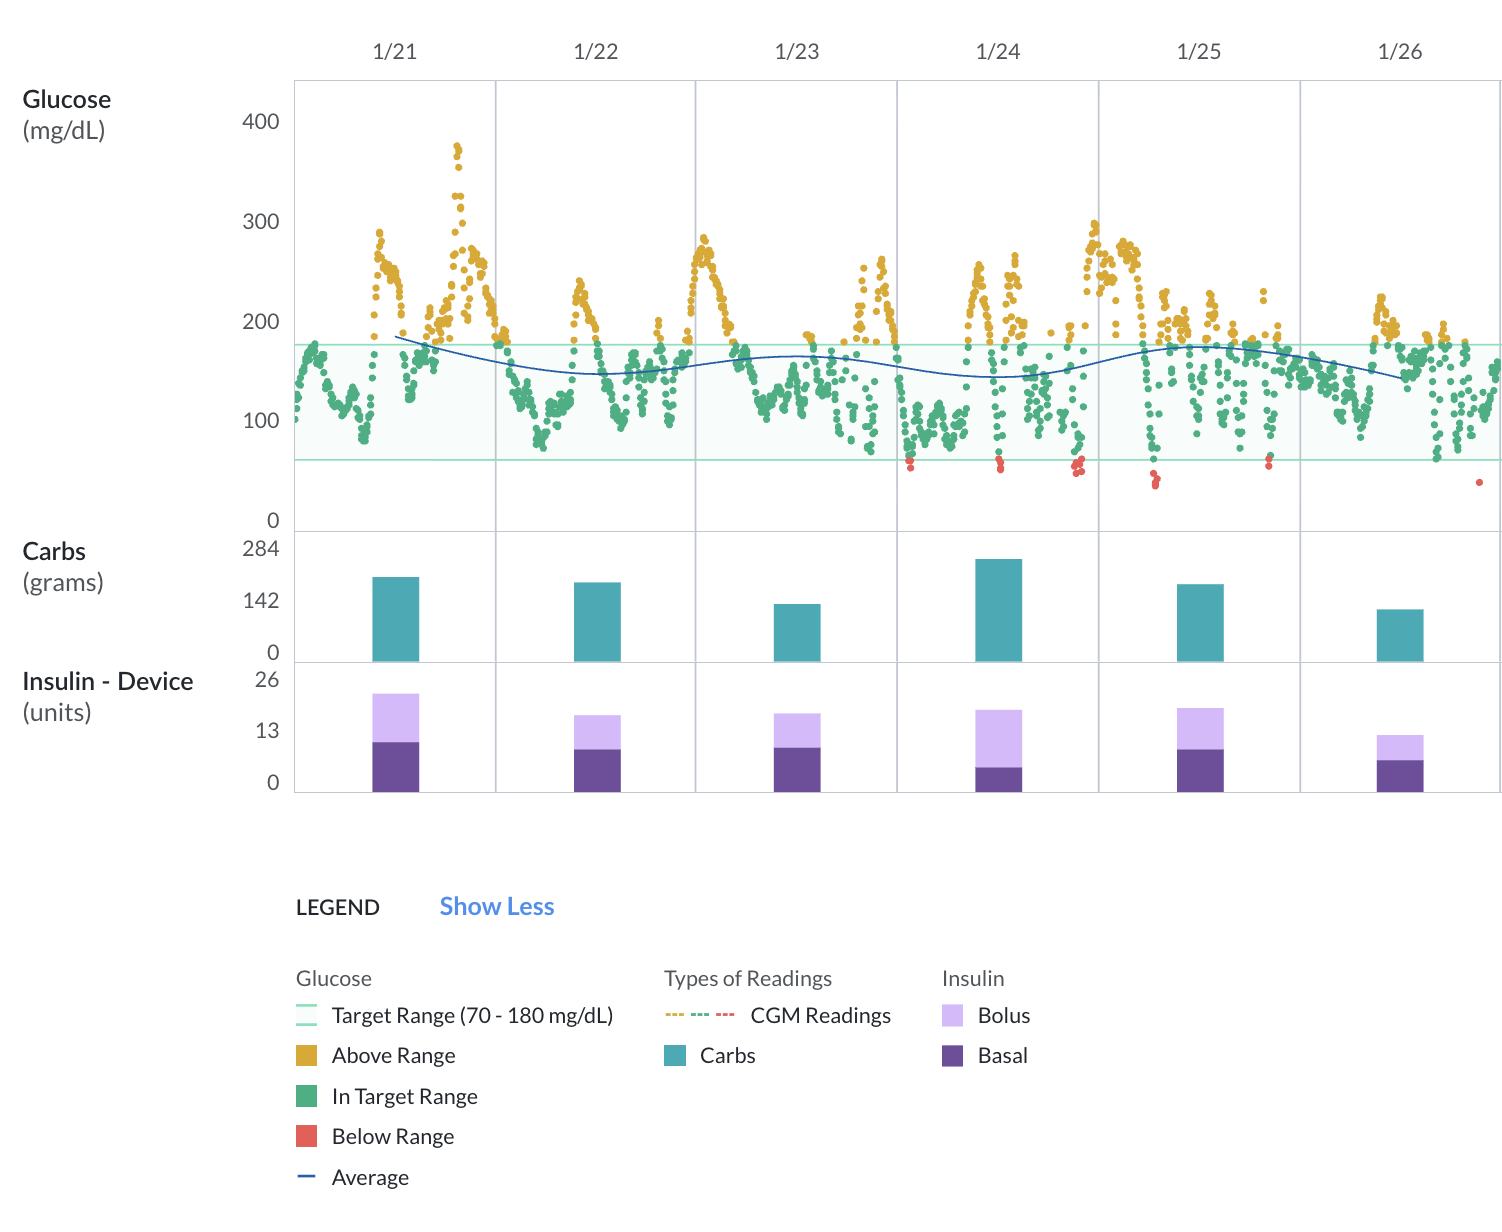Click the Above Range yellow legend icon
The width and height of the screenshot is (1502, 1232).
pyautogui.click(x=308, y=1055)
